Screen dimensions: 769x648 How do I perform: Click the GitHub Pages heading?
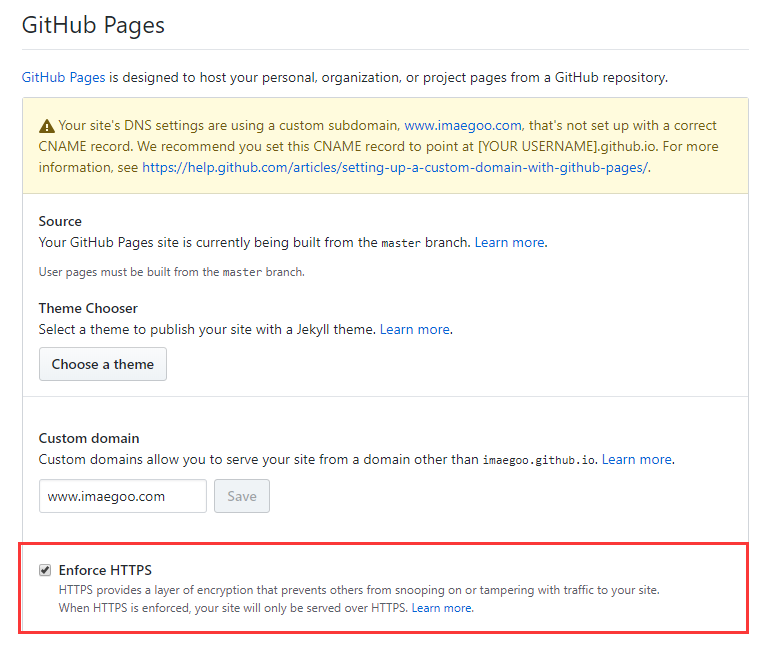[x=93, y=25]
